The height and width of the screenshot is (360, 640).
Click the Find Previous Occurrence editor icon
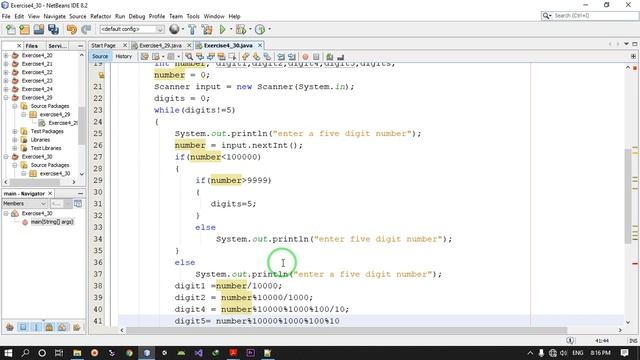tap(200, 57)
